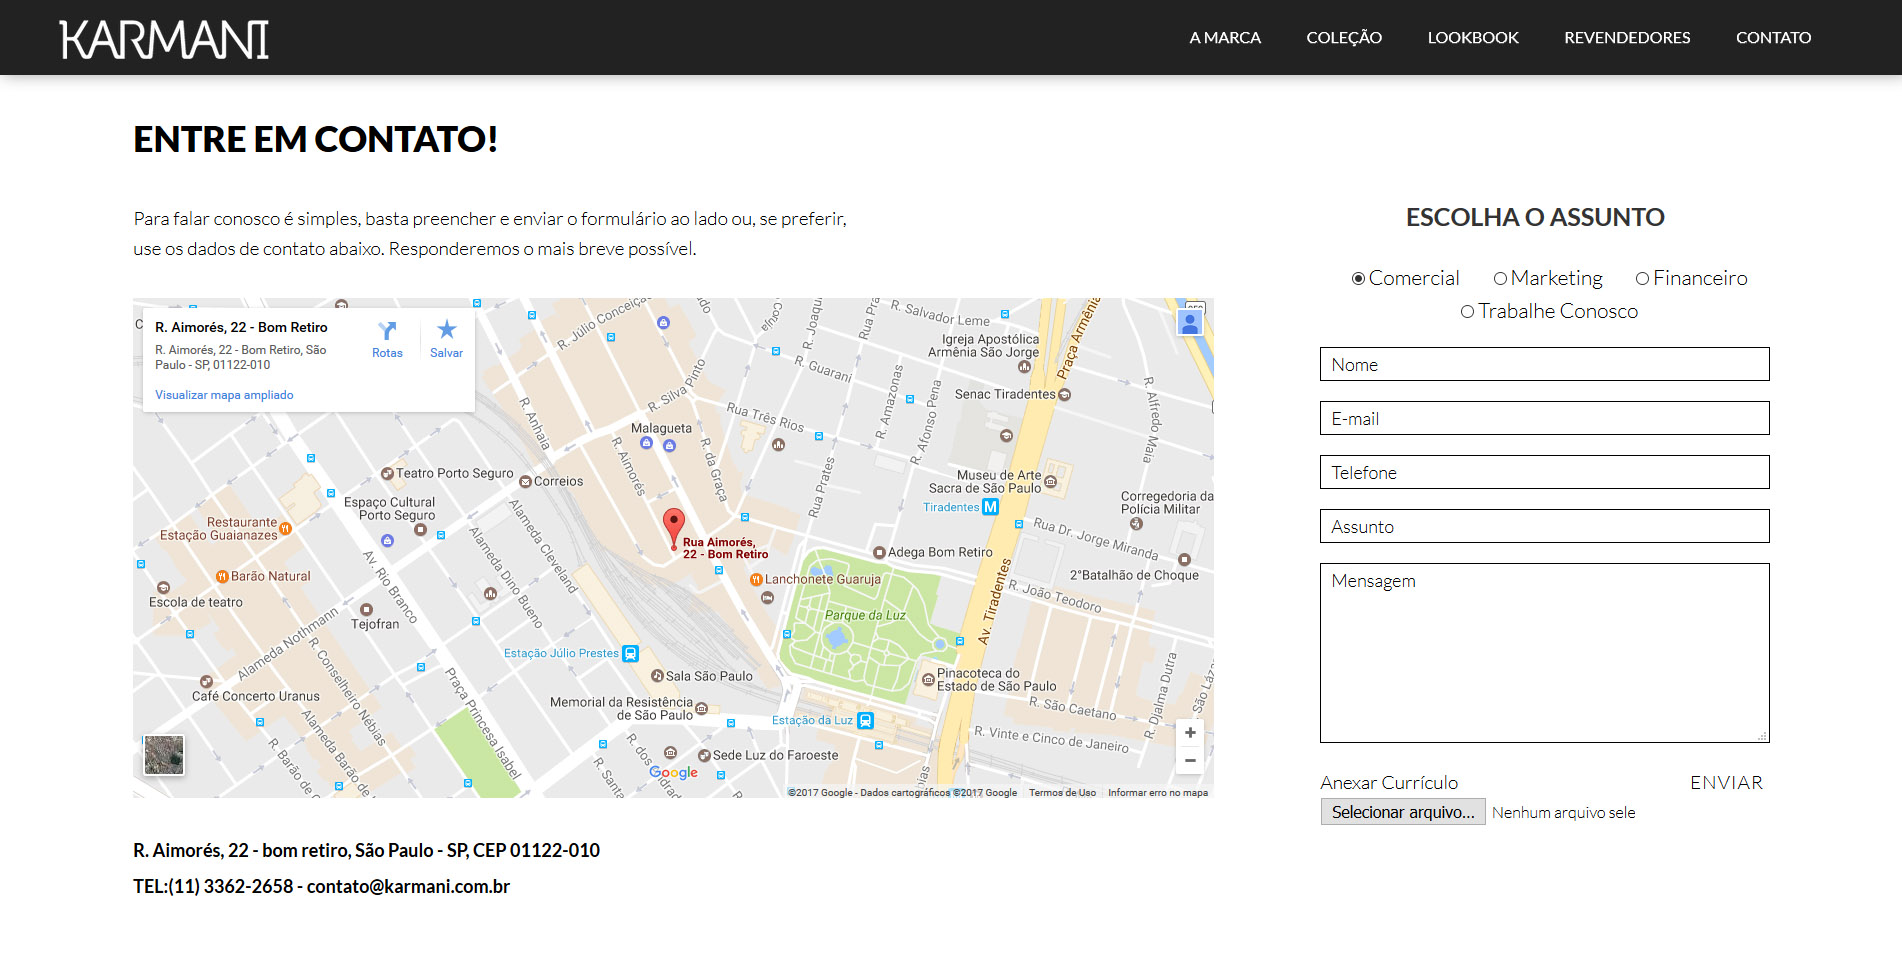1902x969 pixels.
Task: Select the Comercial radio option
Action: pyautogui.click(x=1358, y=279)
